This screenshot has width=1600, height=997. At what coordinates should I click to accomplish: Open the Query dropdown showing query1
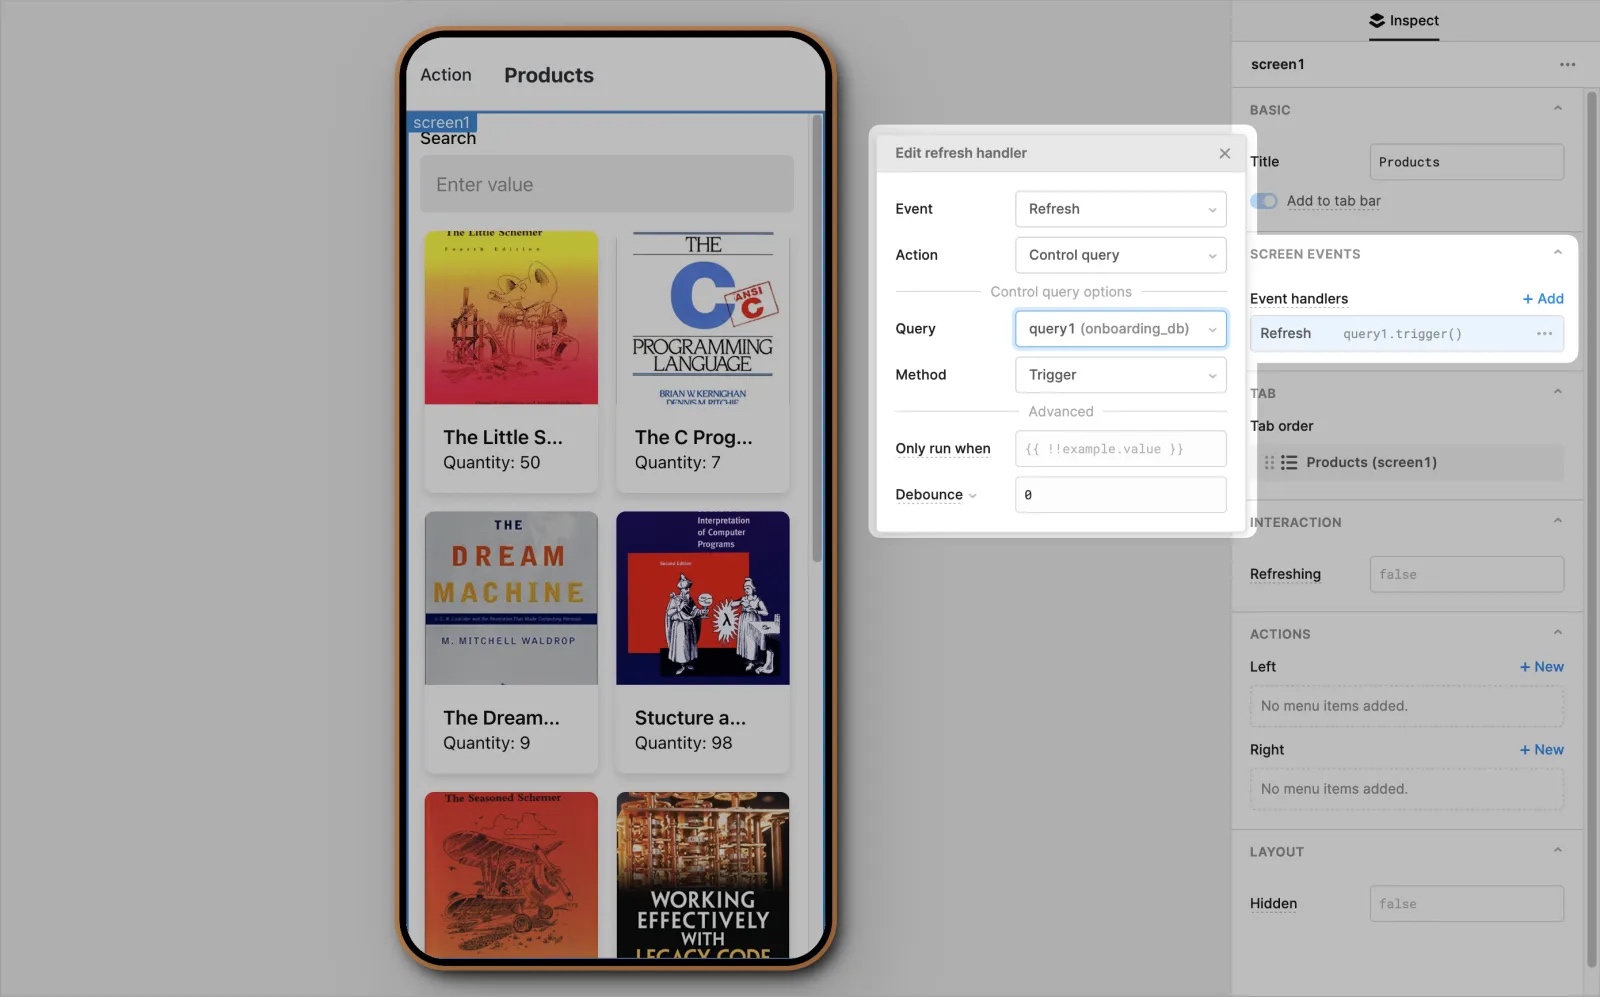(x=1120, y=329)
